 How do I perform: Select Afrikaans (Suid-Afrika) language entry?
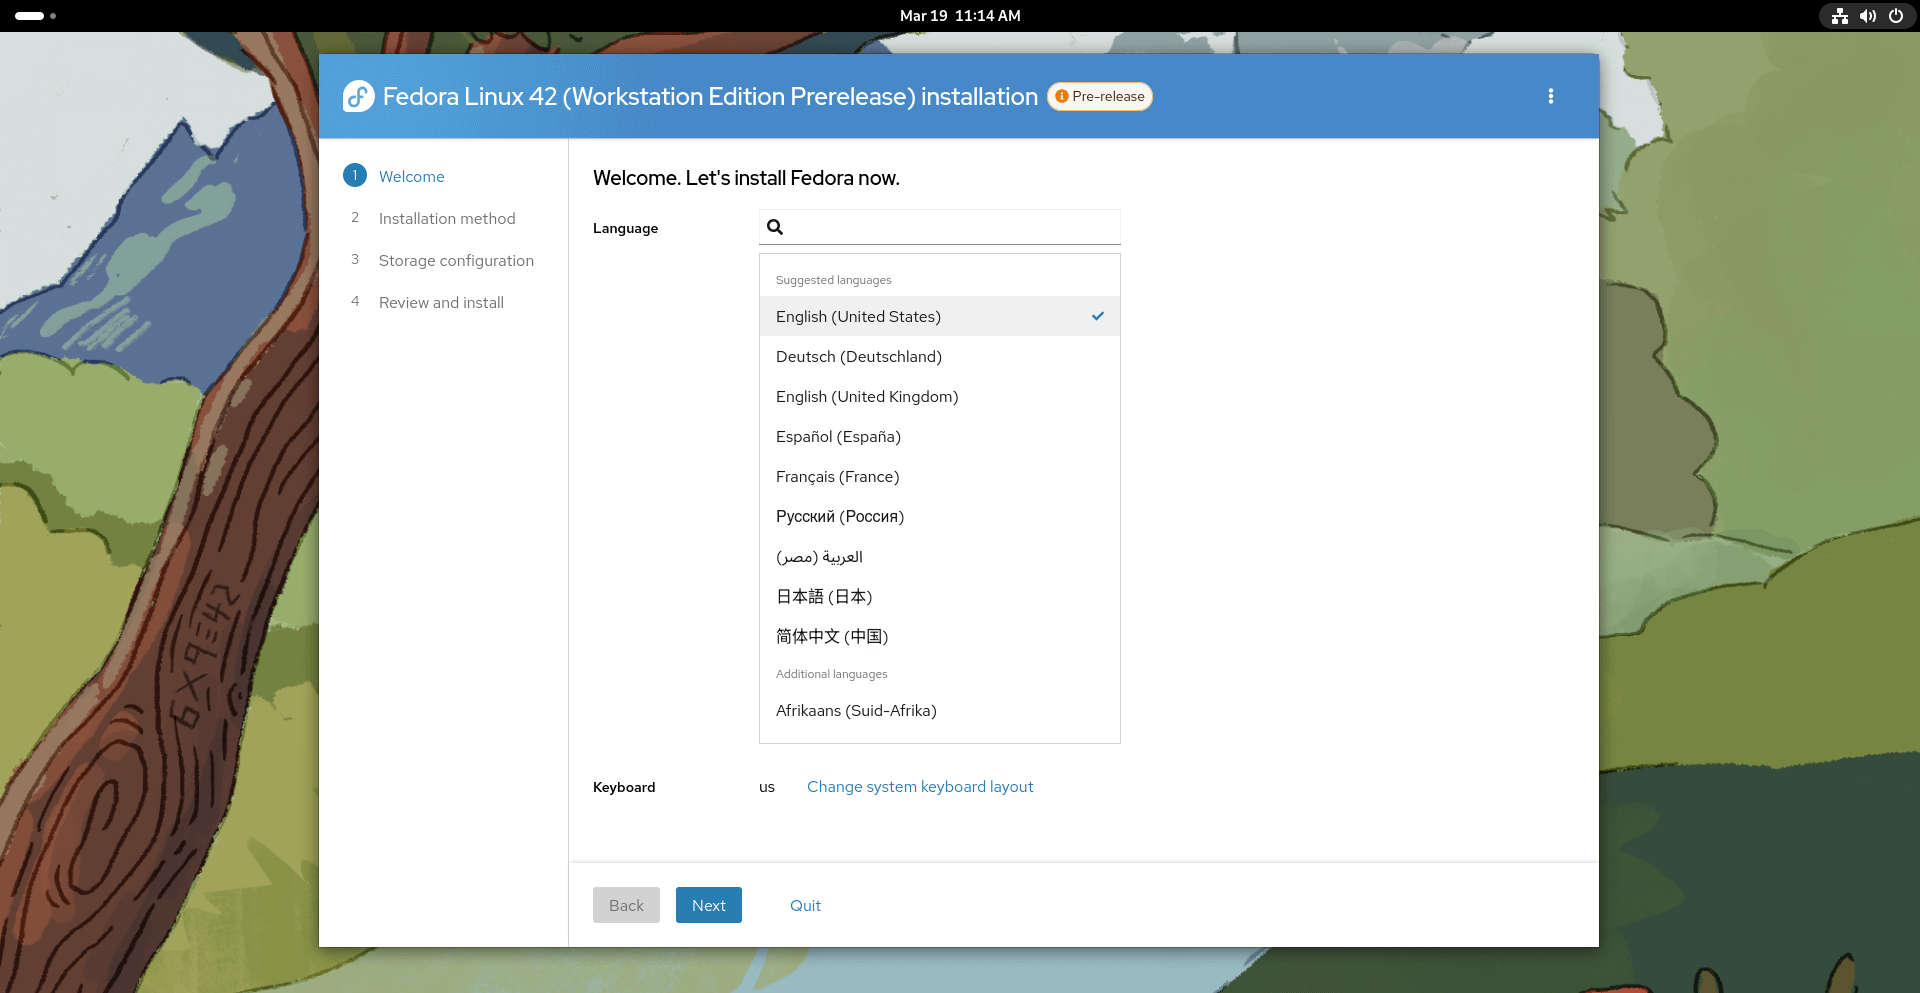pyautogui.click(x=856, y=710)
